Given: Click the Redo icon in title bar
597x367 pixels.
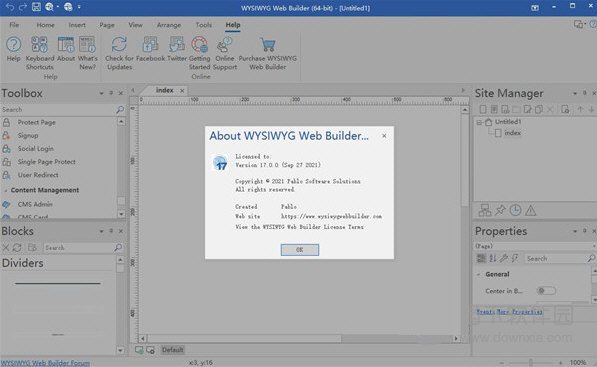Looking at the screenshot, I should pyautogui.click(x=22, y=7).
